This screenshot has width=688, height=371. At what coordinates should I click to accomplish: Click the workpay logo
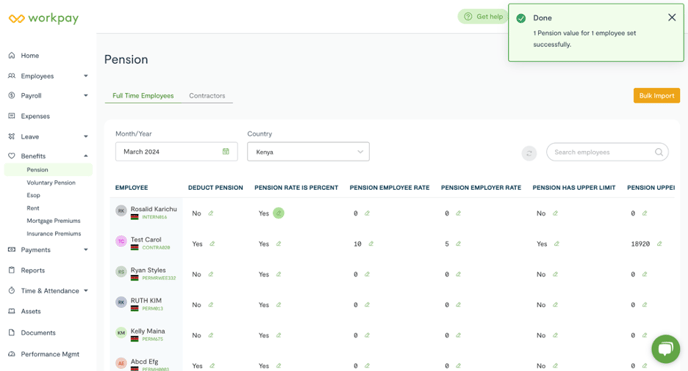[x=43, y=18]
